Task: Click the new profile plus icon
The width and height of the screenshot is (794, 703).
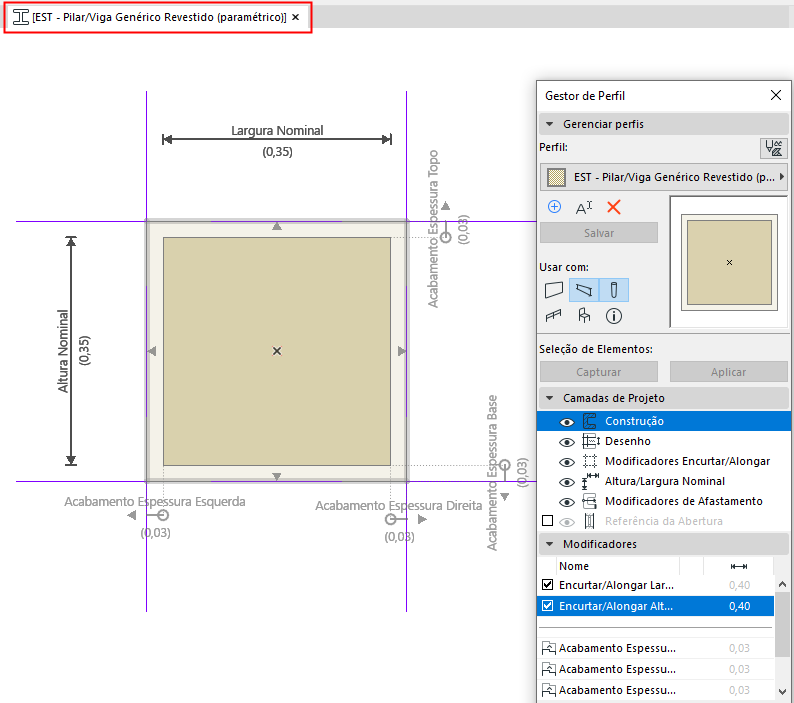Action: [x=554, y=207]
